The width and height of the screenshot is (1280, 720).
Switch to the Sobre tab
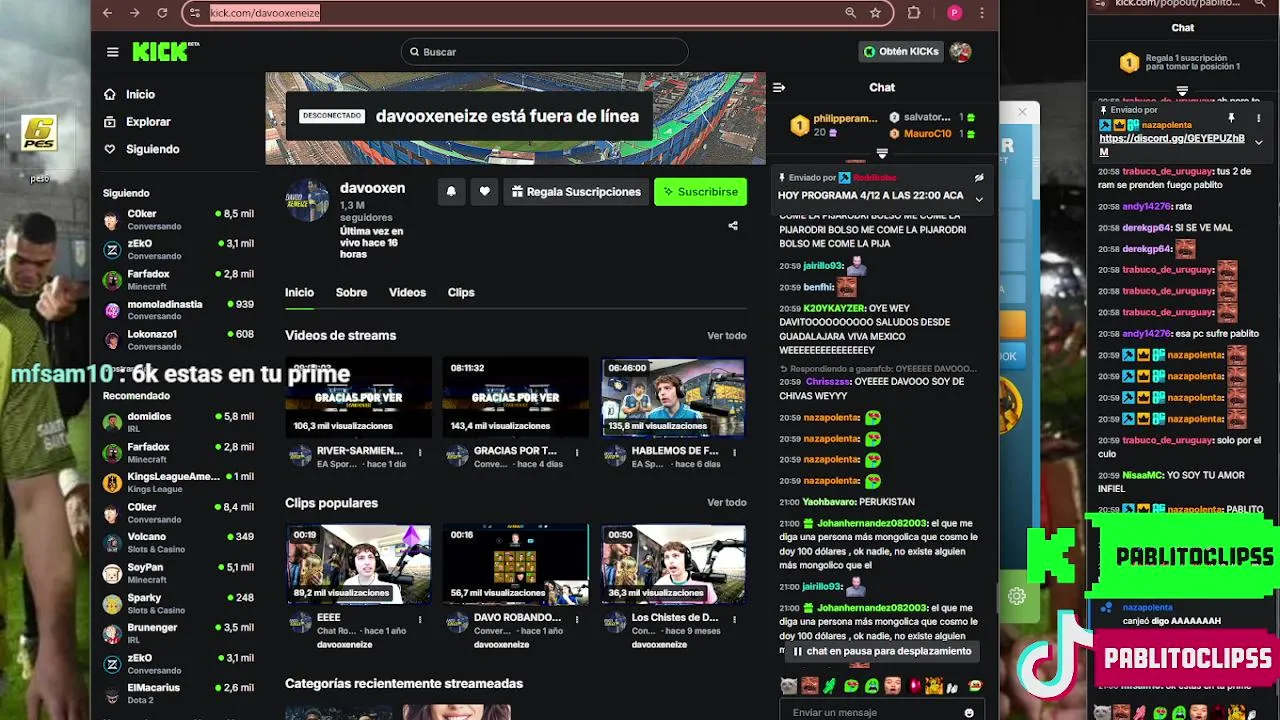[351, 292]
